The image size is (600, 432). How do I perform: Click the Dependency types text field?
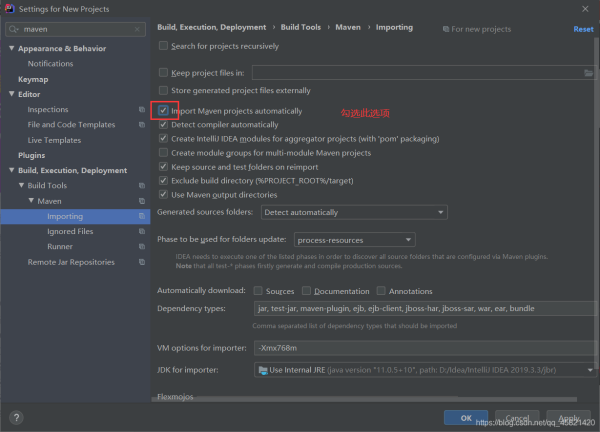[425, 308]
